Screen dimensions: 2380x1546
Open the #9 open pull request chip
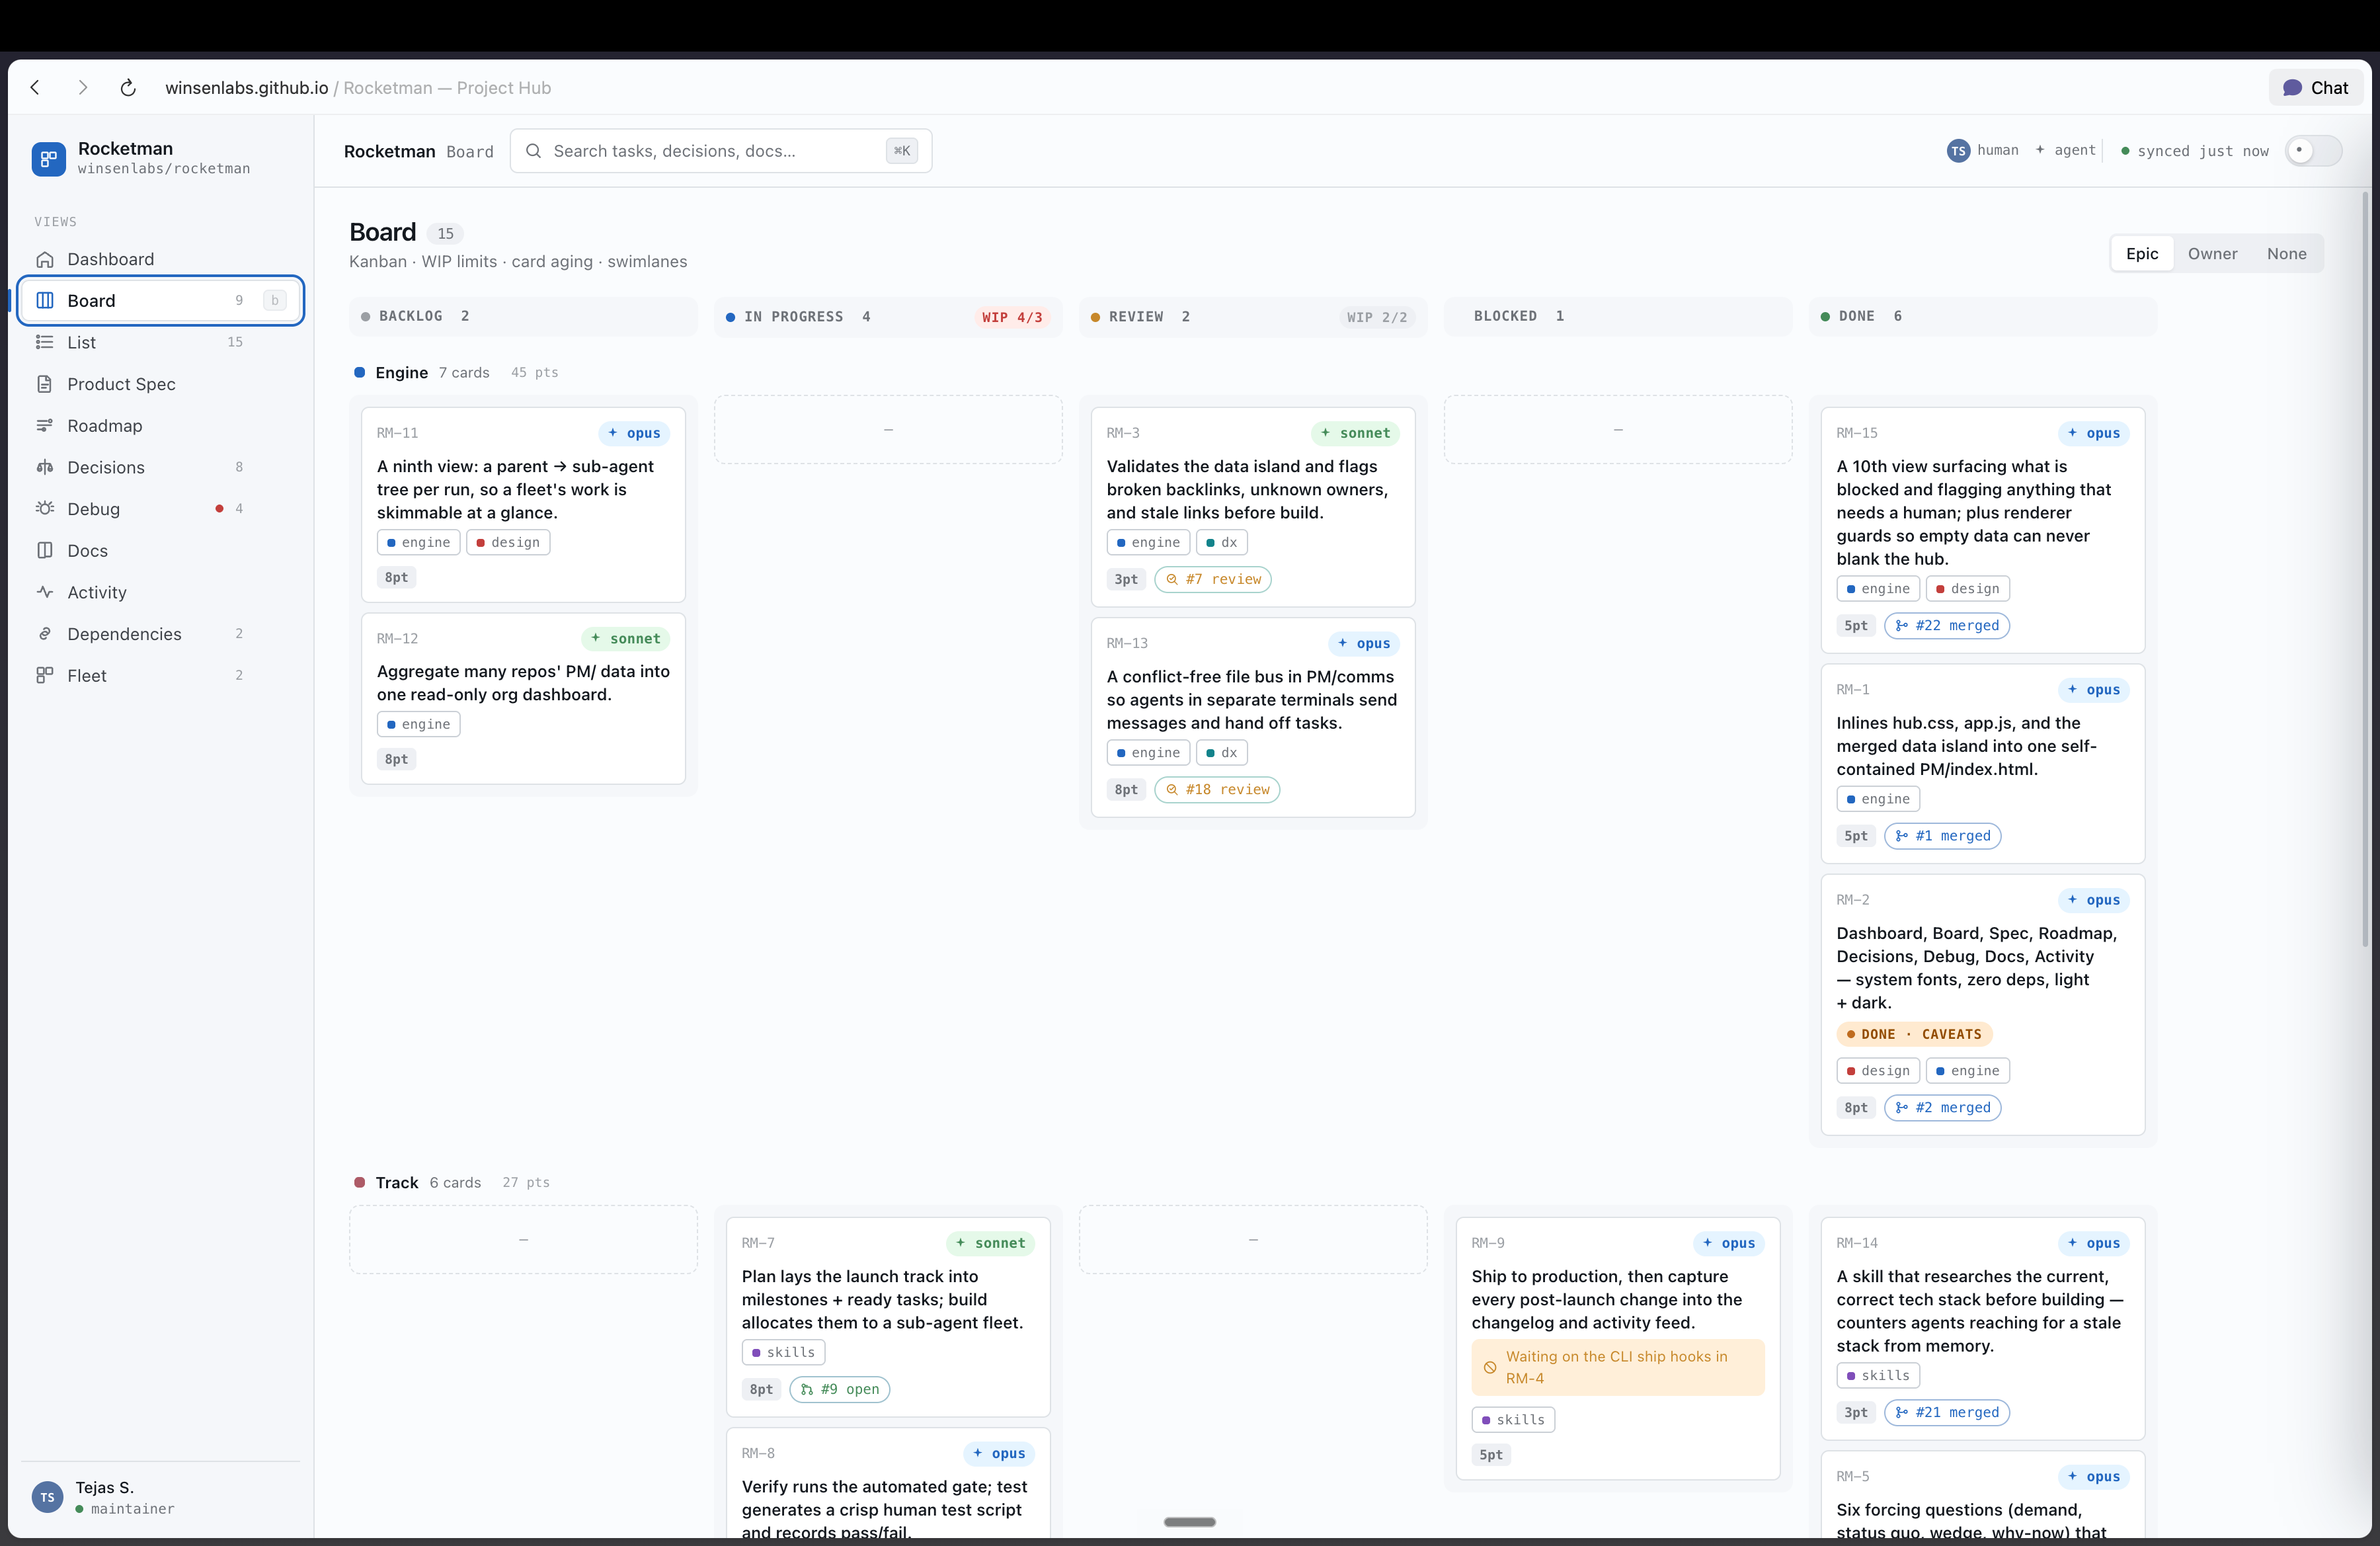[840, 1389]
